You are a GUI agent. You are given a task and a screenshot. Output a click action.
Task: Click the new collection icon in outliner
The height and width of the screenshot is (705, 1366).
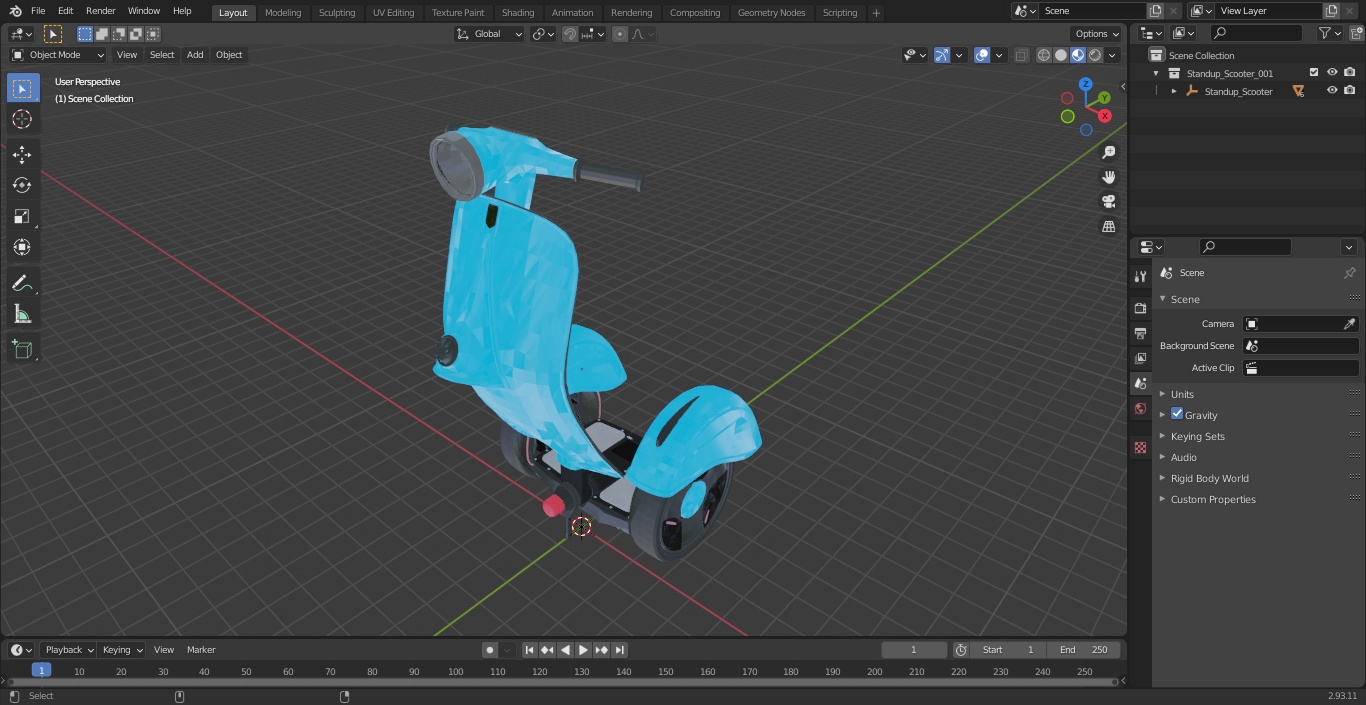(x=1356, y=33)
